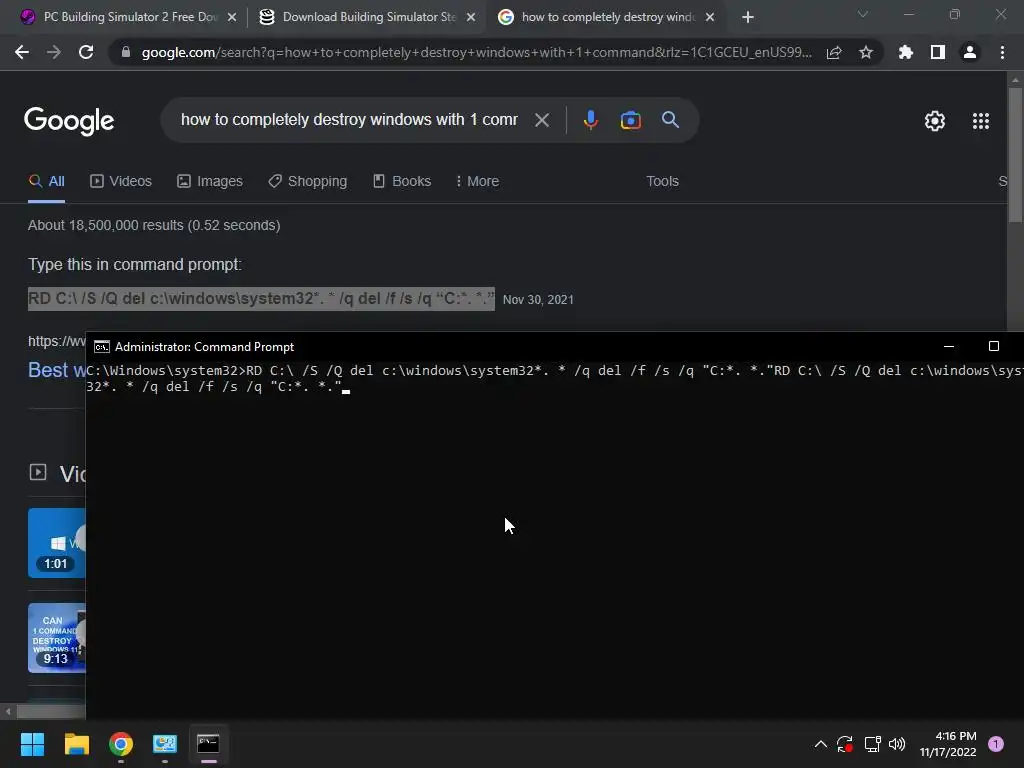The height and width of the screenshot is (768, 1024).
Task: Open the clock and date flyout
Action: pos(948,744)
